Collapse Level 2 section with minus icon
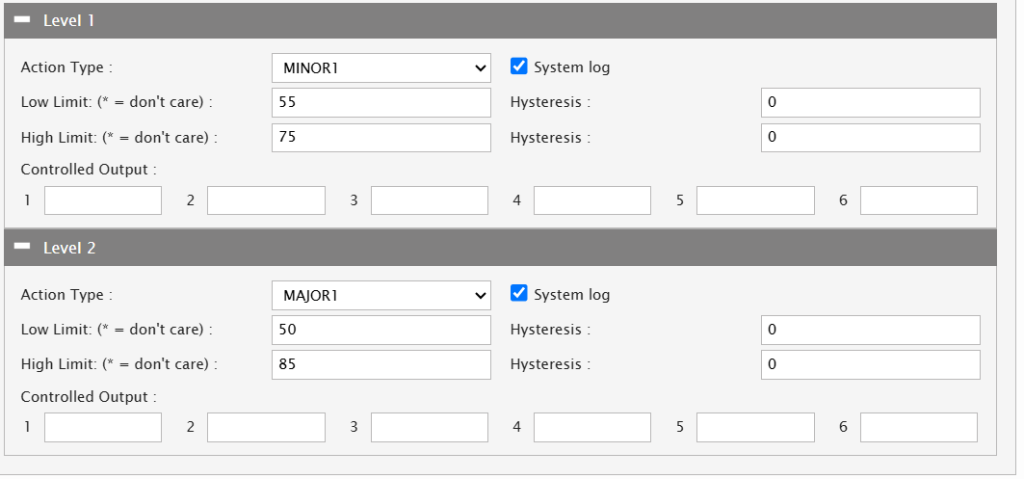 (22, 247)
